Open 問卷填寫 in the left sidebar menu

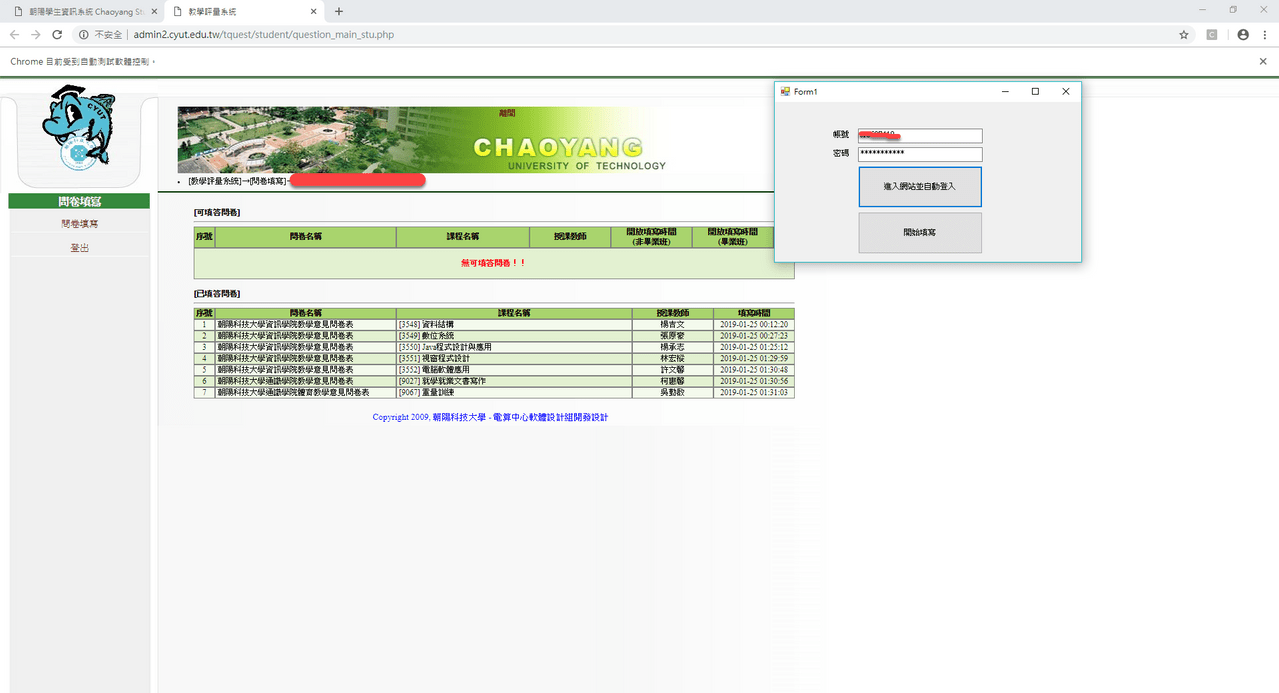[x=79, y=224]
